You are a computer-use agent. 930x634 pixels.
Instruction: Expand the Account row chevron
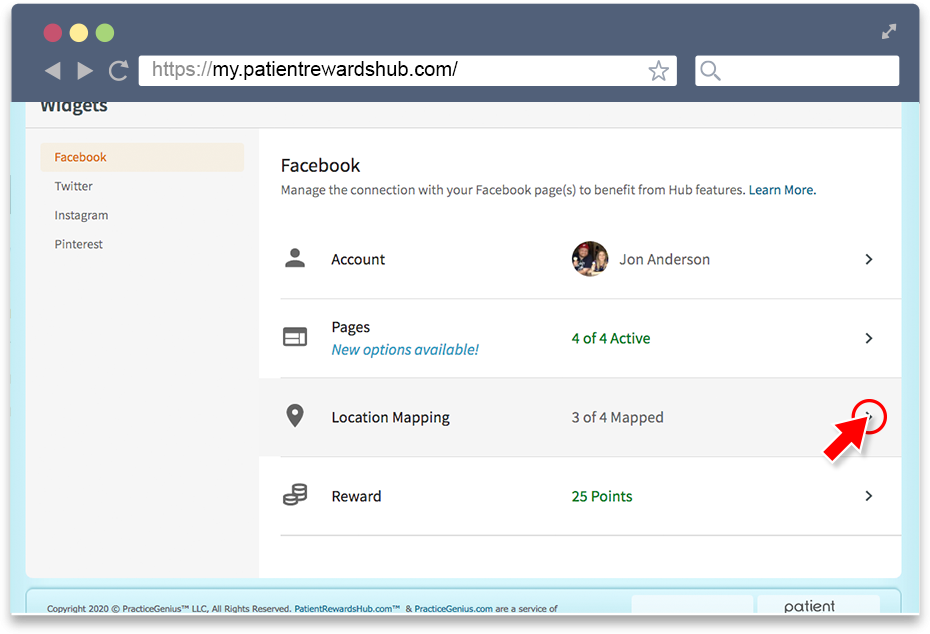[869, 259]
